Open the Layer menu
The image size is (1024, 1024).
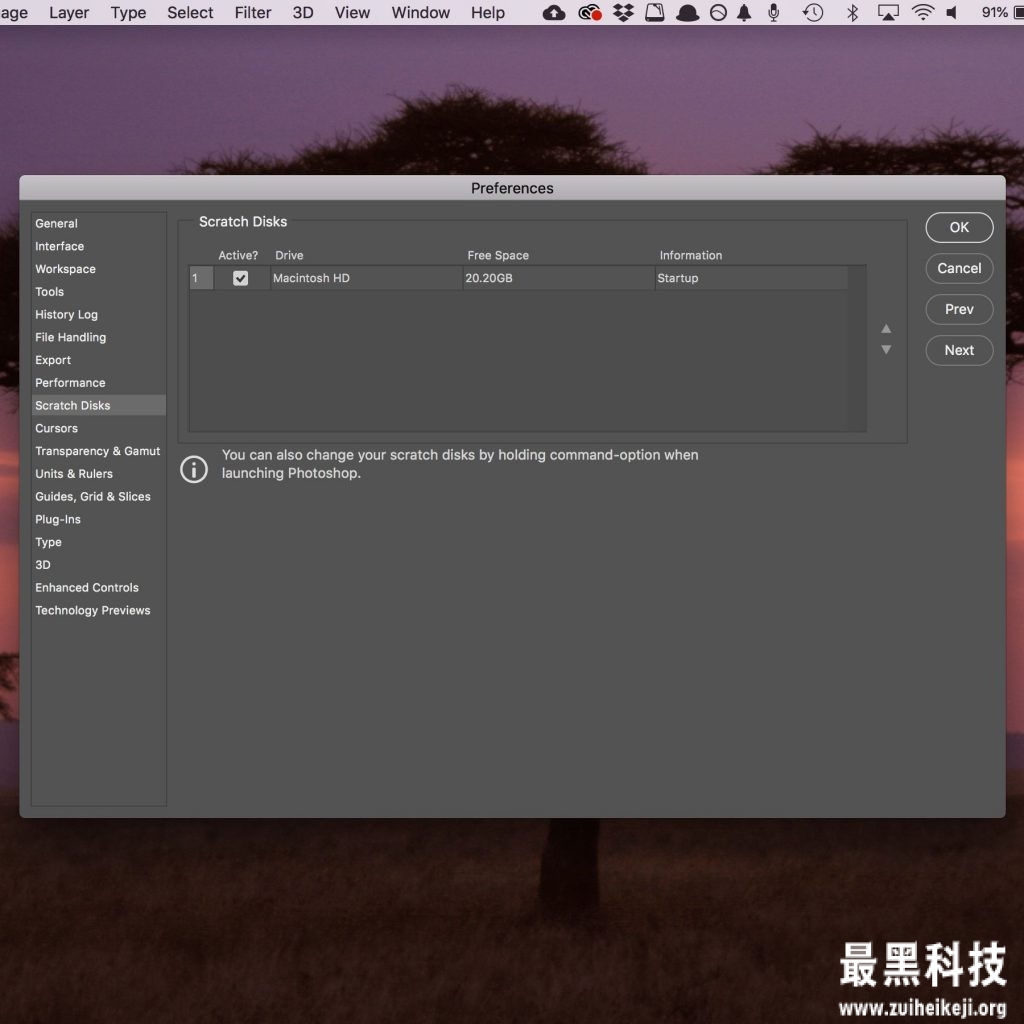click(x=69, y=12)
